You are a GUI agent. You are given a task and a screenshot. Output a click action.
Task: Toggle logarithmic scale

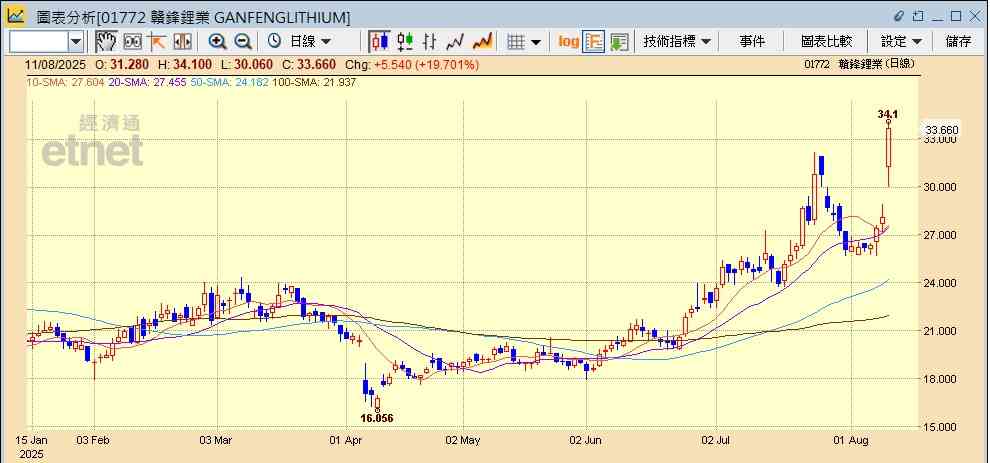tap(568, 42)
